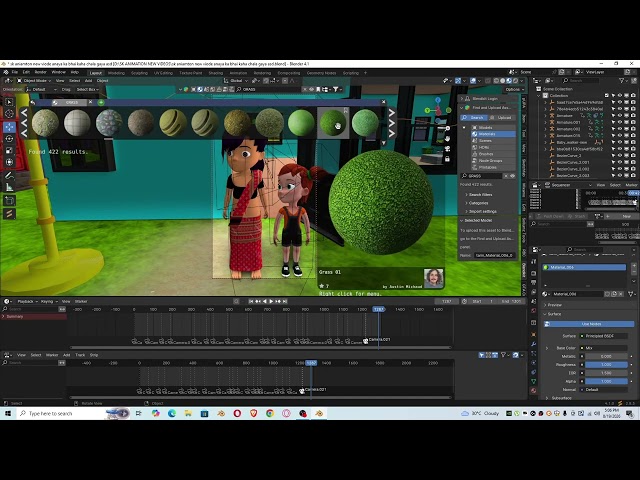Screen dimensions: 640x480
Task: Expand the Search filters section
Action: (x=479, y=195)
